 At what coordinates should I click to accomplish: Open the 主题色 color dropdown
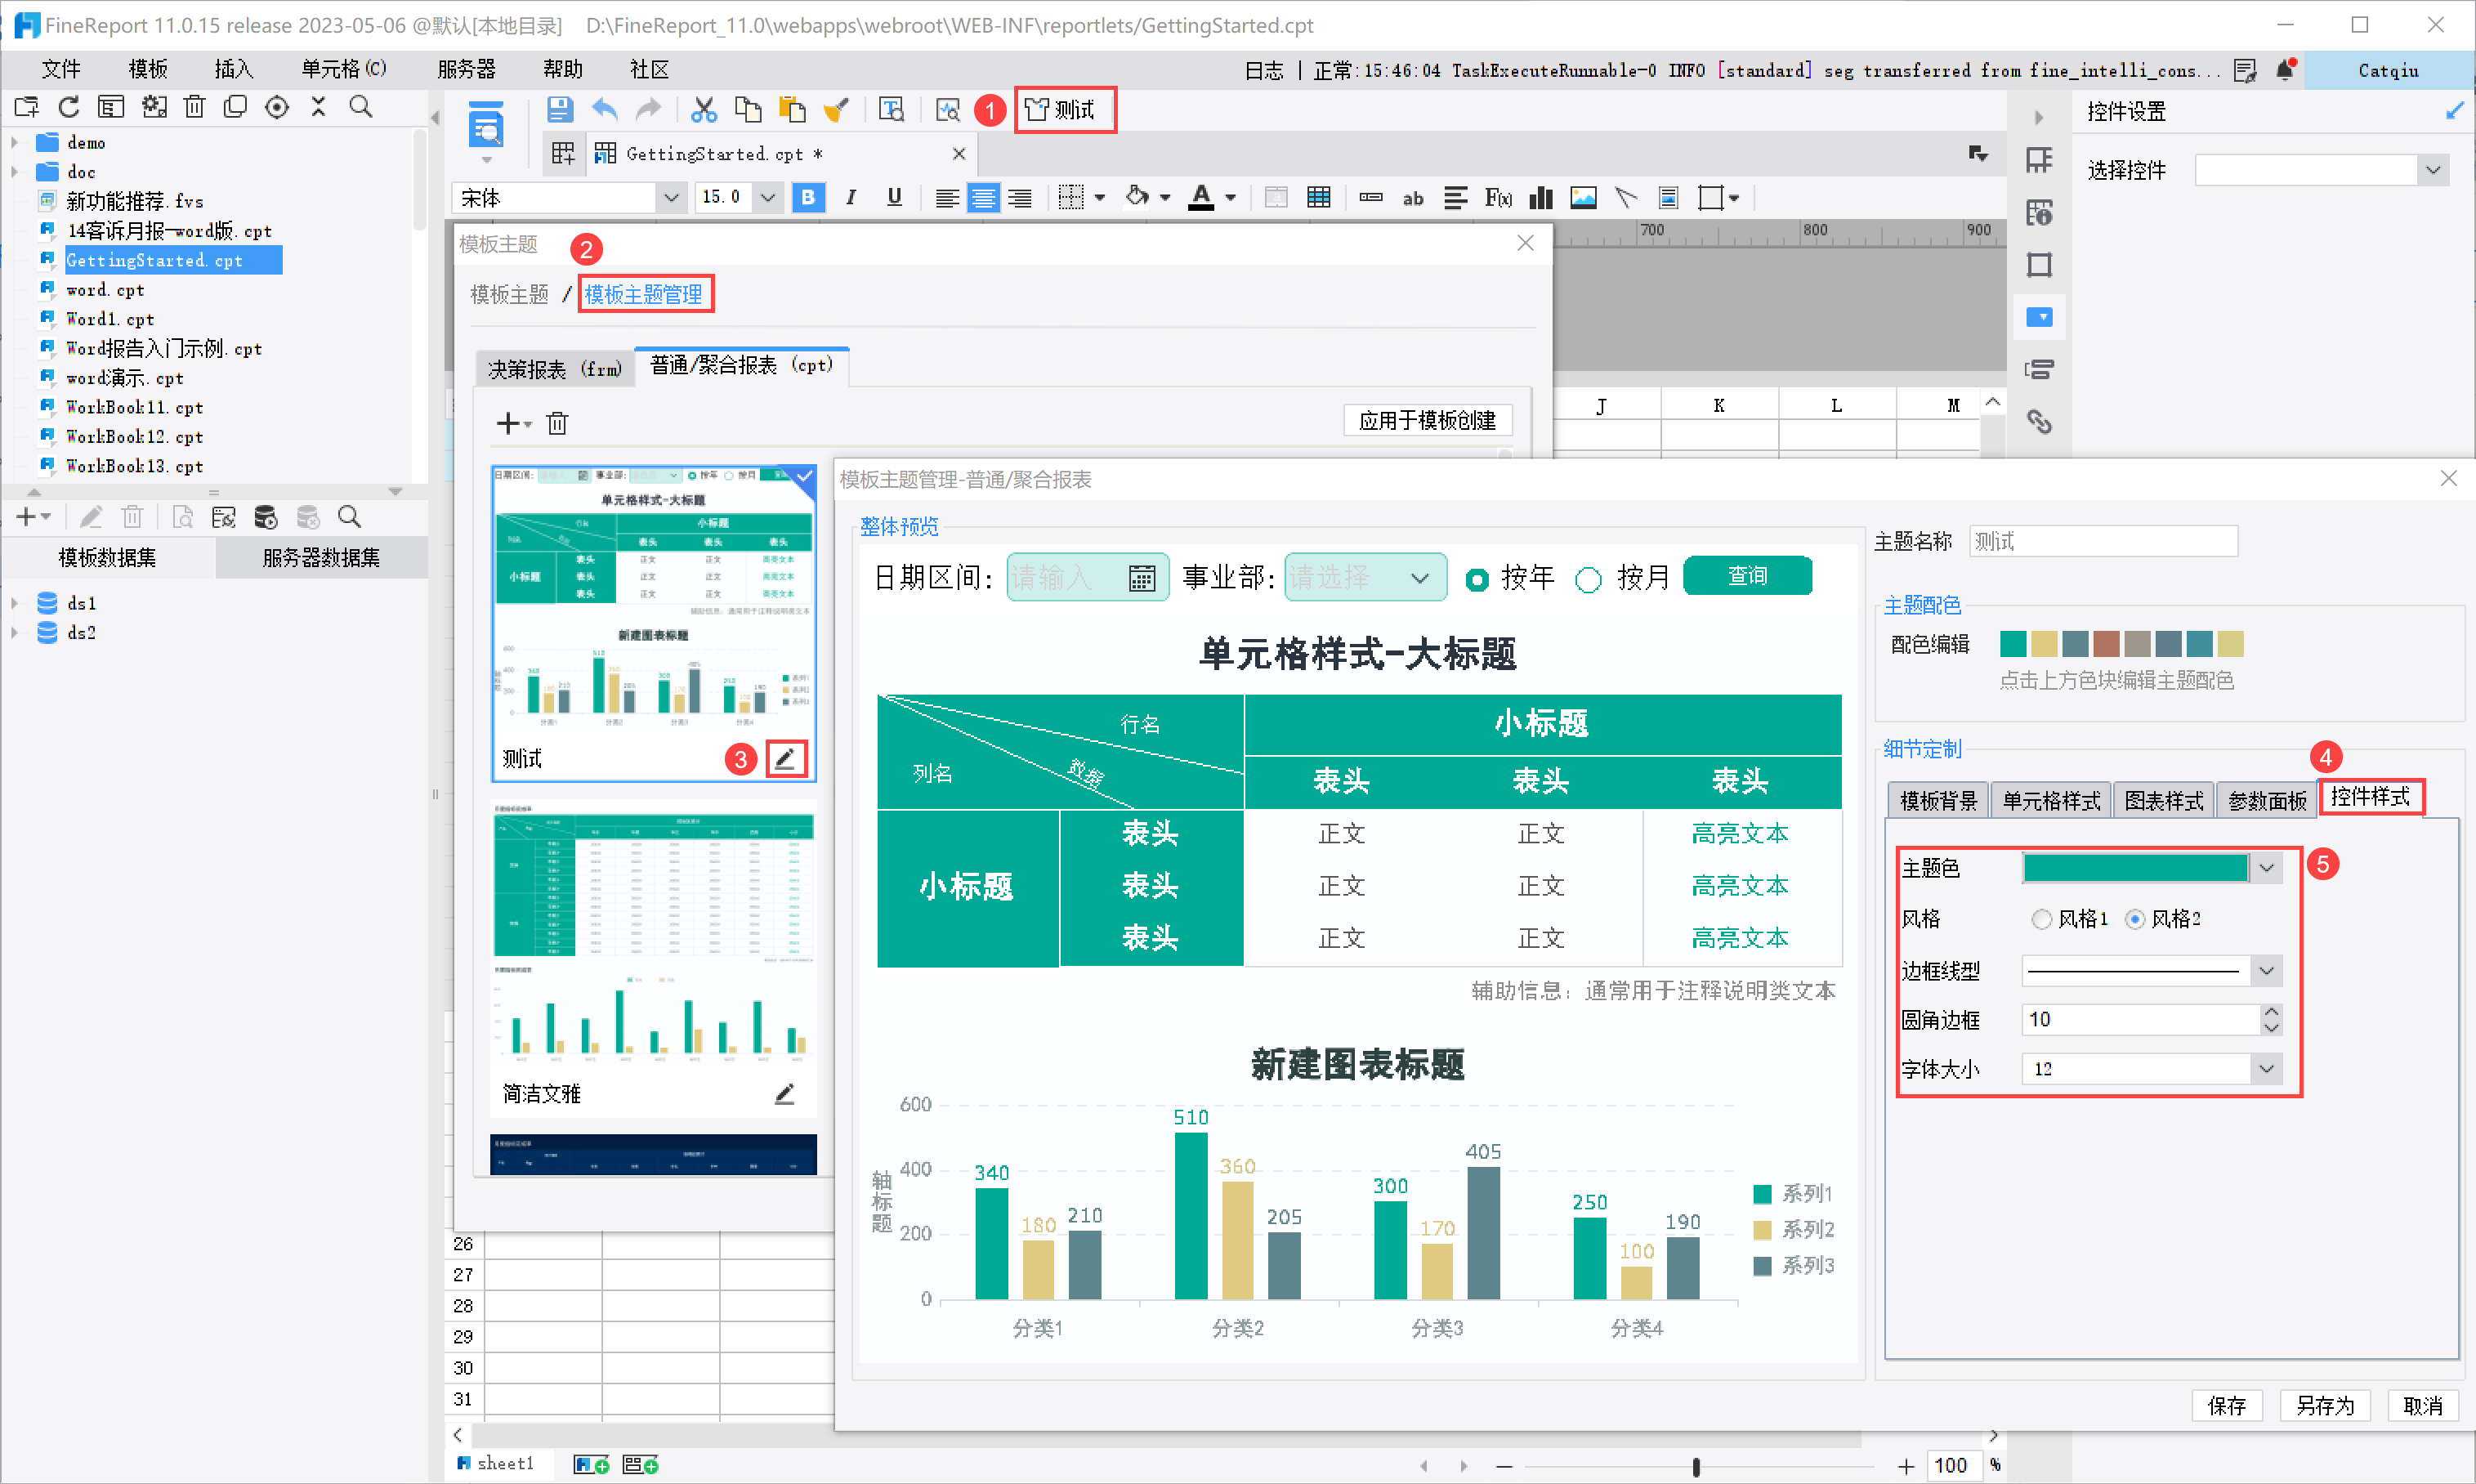pyautogui.click(x=2266, y=868)
